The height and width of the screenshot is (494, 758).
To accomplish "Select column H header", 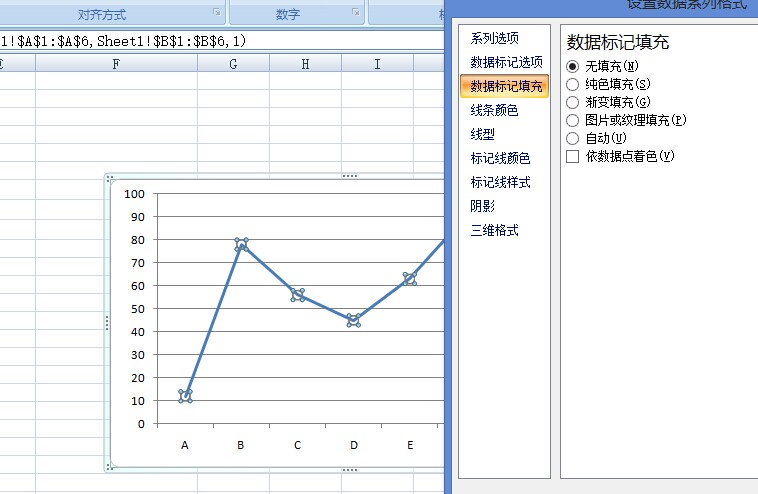I will click(x=306, y=64).
